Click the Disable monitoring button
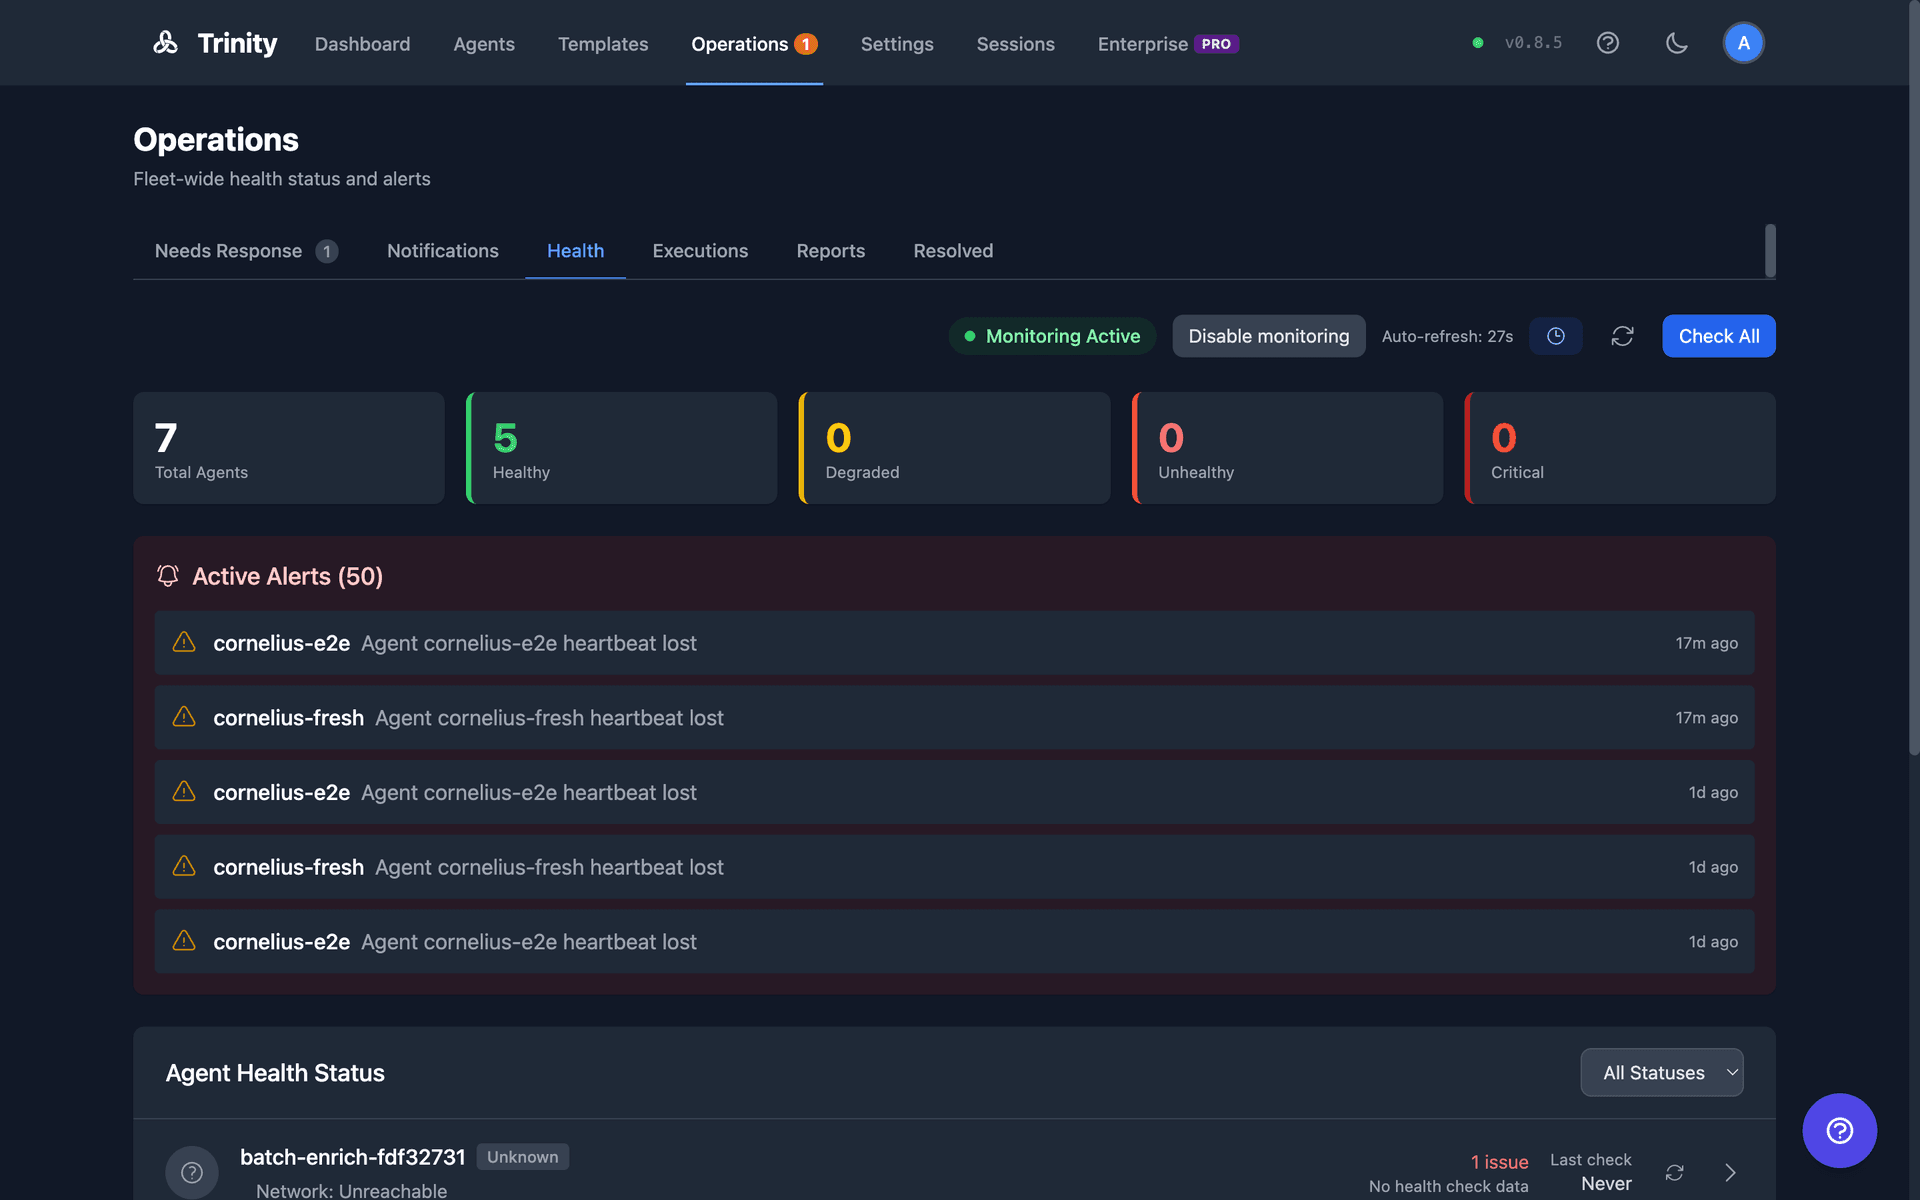The height and width of the screenshot is (1200, 1920). 1268,336
